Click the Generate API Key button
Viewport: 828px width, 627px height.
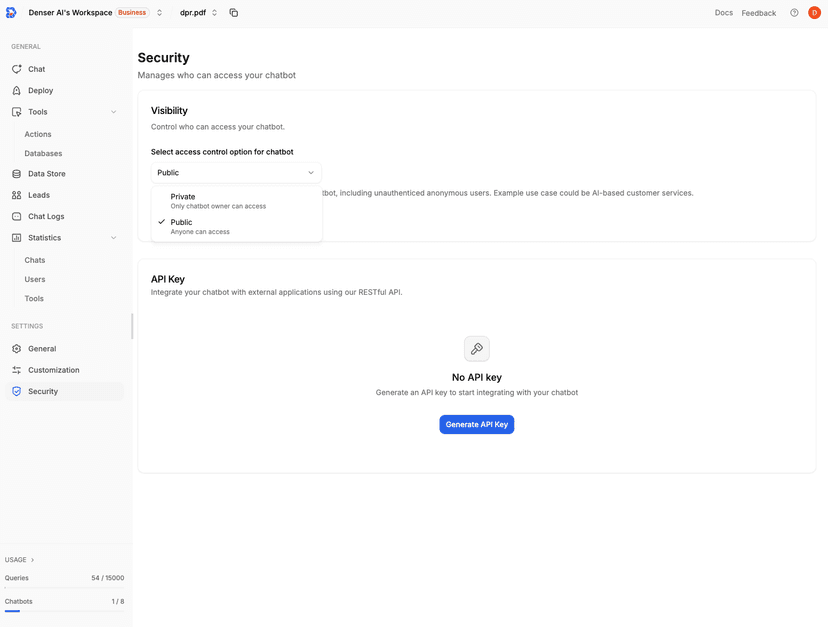(477, 423)
